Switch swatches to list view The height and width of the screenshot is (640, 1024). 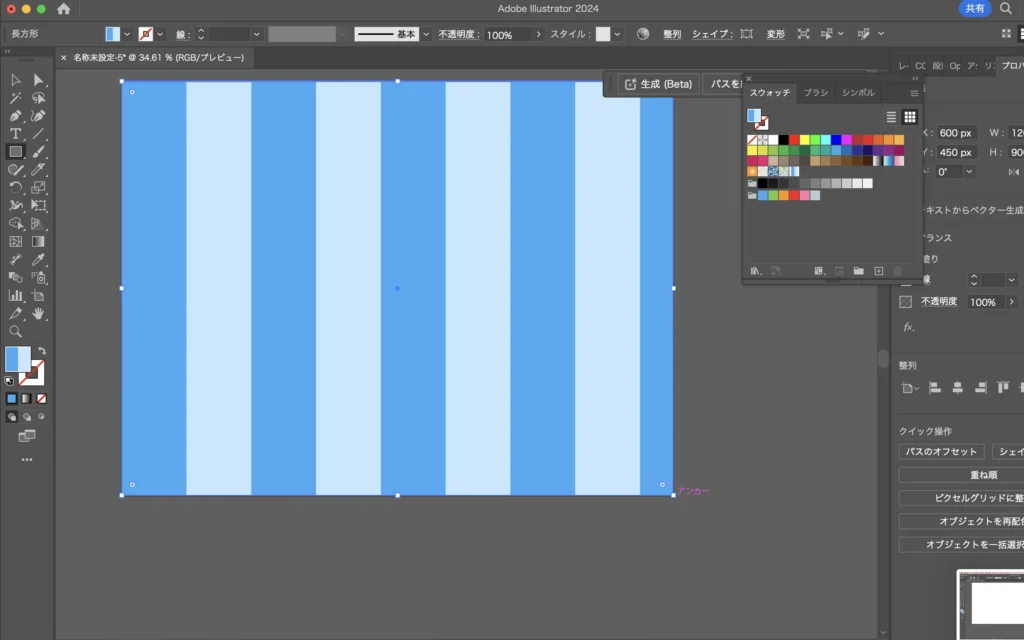[891, 117]
